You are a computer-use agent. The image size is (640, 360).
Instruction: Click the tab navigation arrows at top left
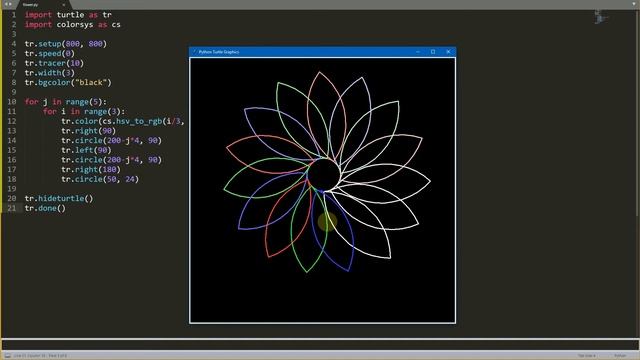(x=8, y=4)
